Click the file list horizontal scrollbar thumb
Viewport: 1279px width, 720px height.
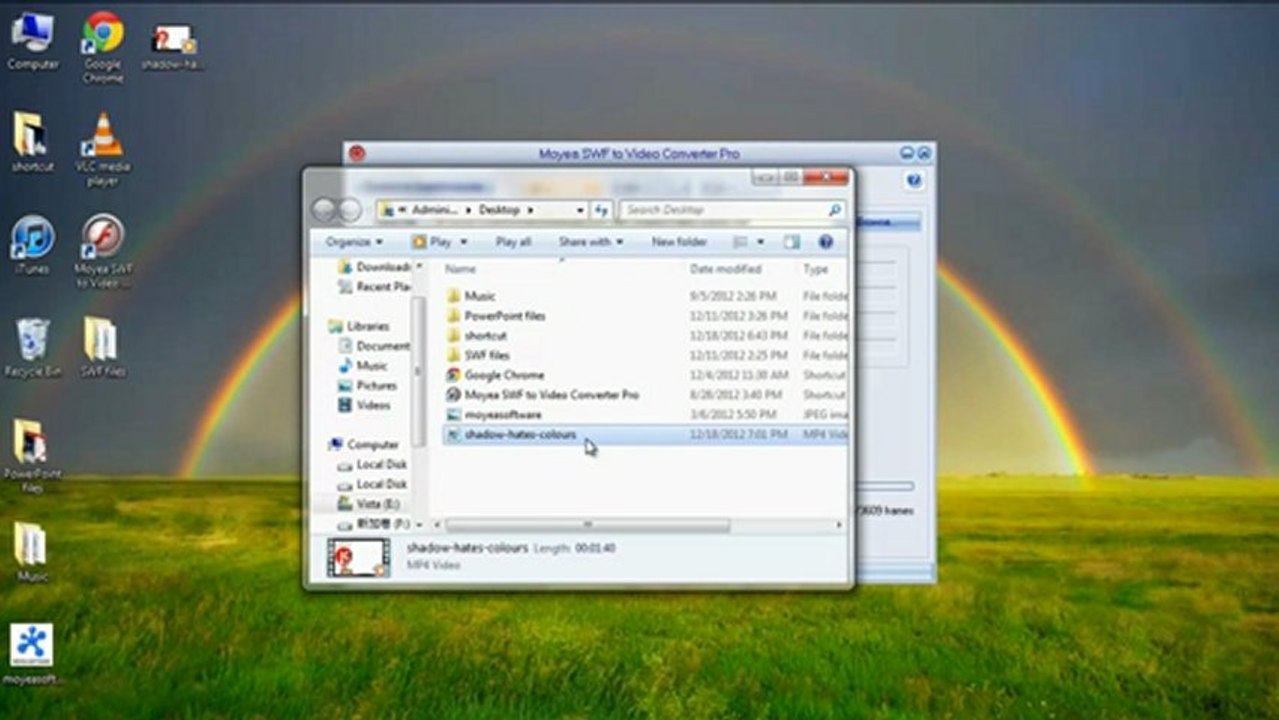tap(588, 524)
